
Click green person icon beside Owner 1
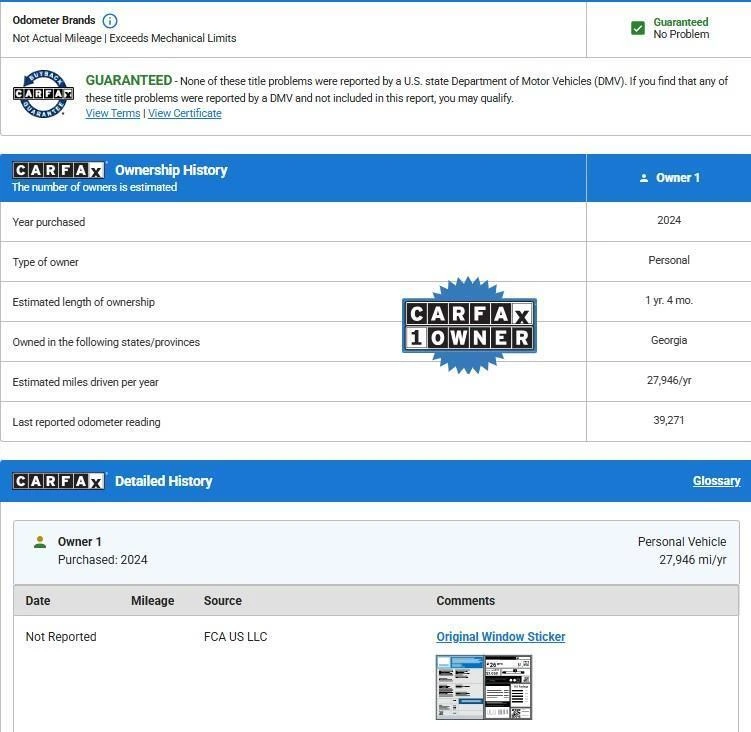point(40,542)
